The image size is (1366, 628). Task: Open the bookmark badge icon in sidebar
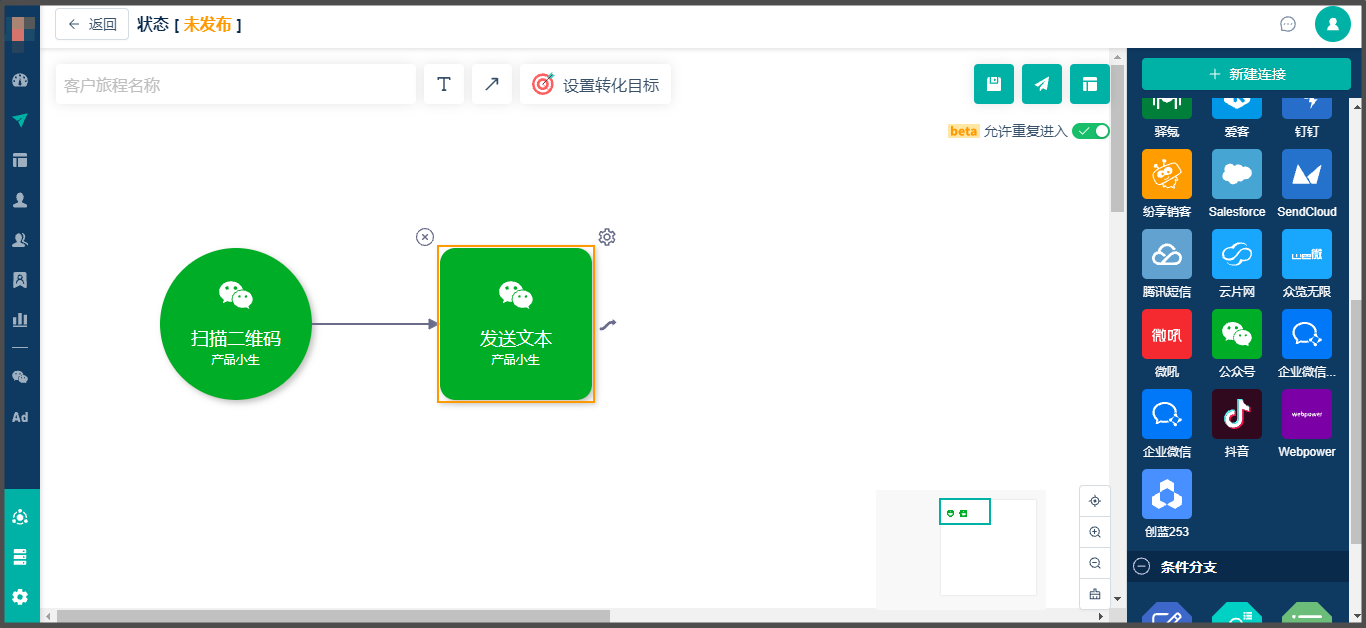coord(20,280)
